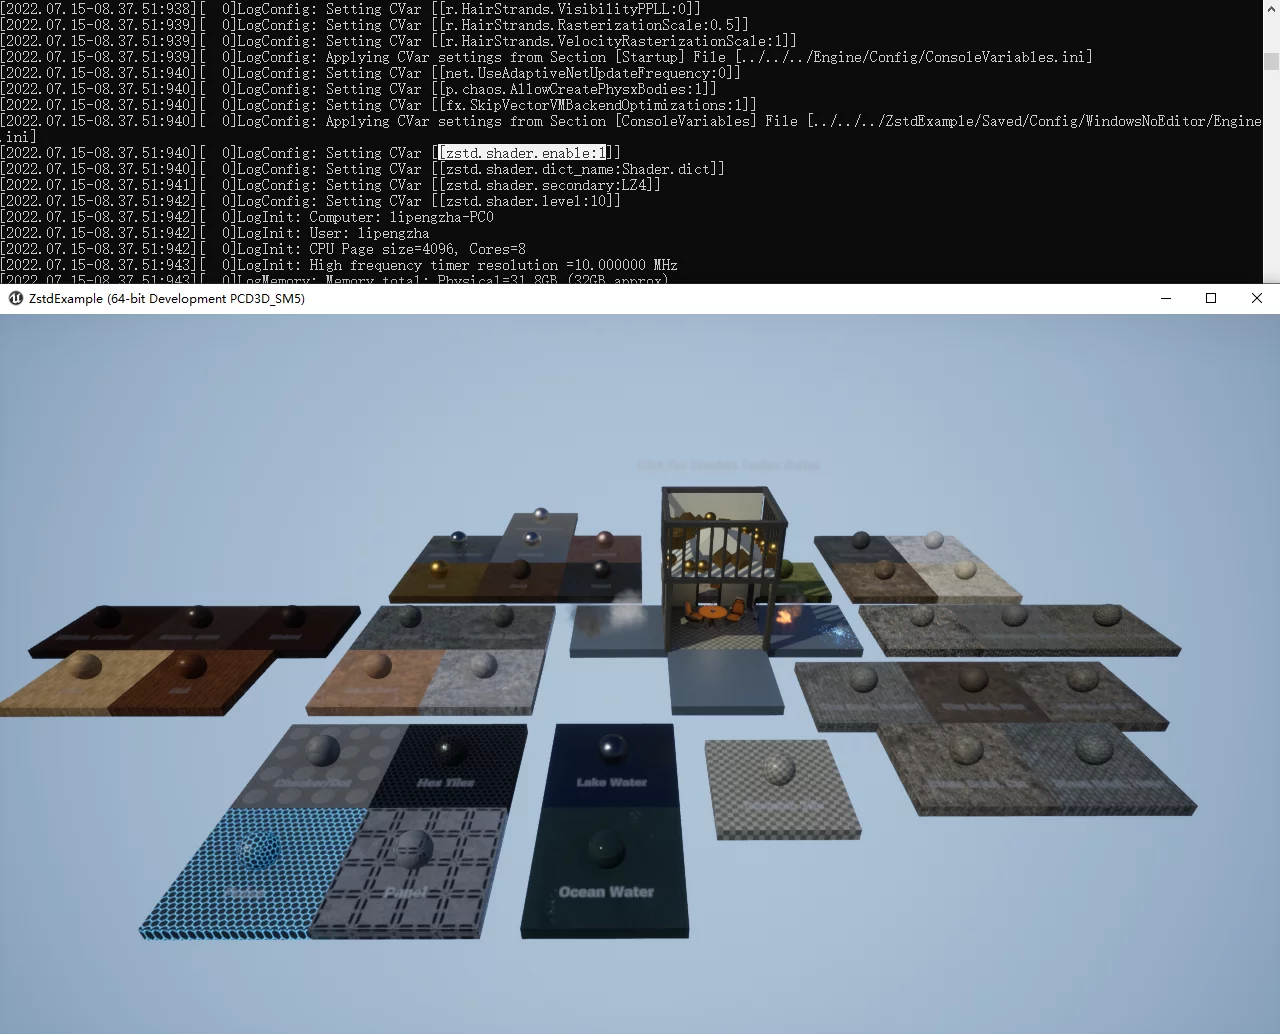The image size is (1280, 1034).
Task: Click the orange table inside the house
Action: (712, 610)
